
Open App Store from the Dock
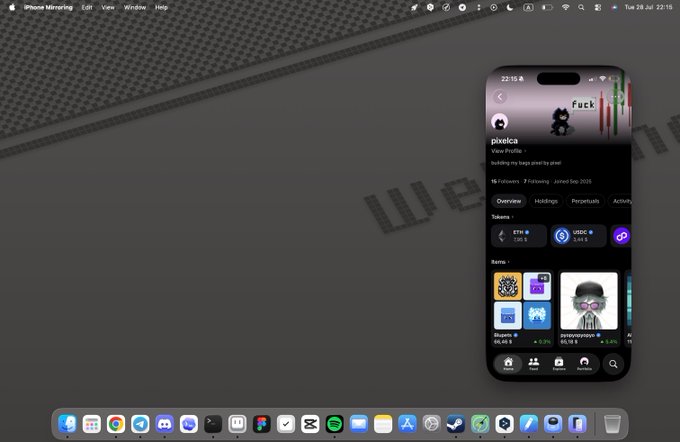[x=407, y=424]
